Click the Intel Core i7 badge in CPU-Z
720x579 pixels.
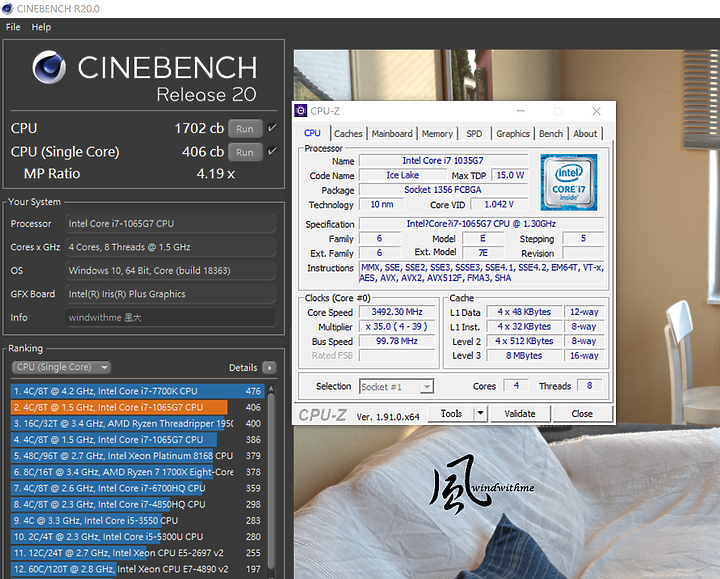coord(568,182)
